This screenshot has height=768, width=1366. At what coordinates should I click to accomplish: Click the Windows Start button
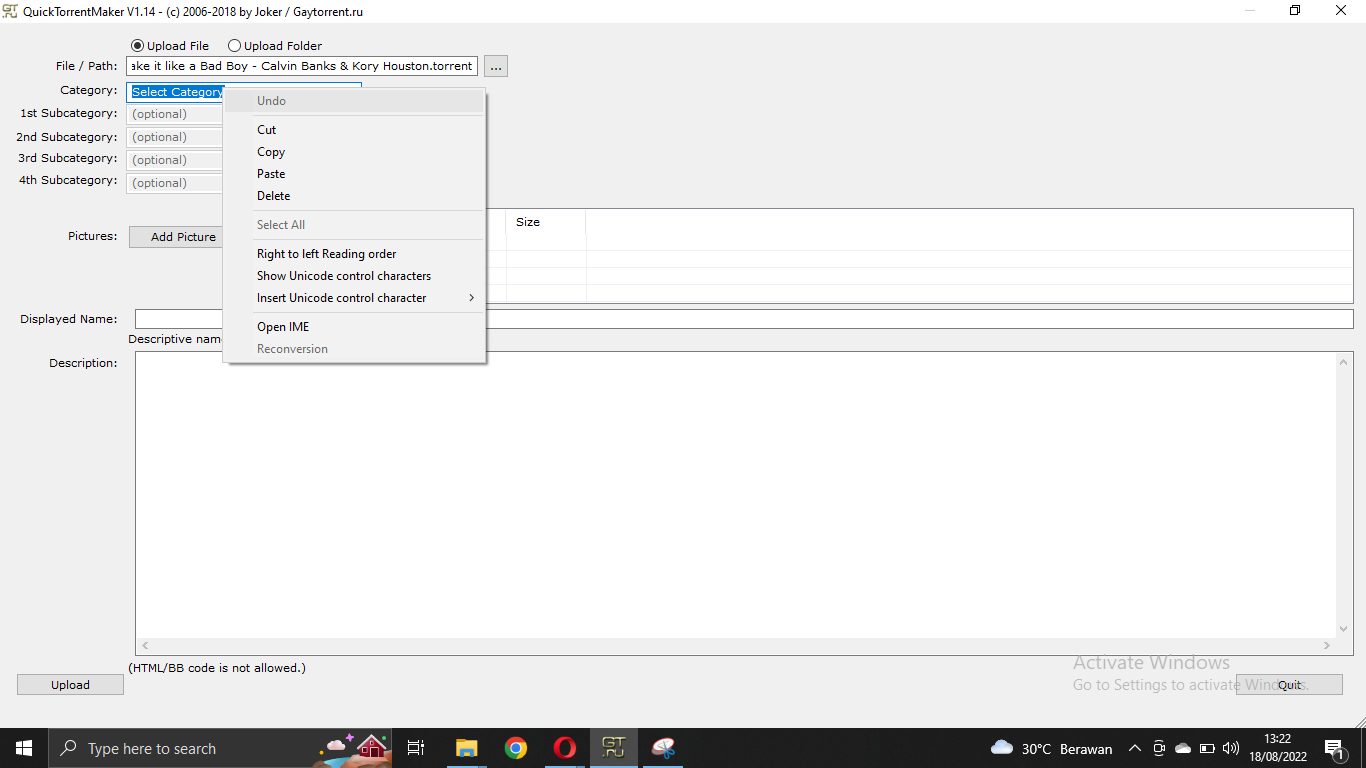[24, 748]
